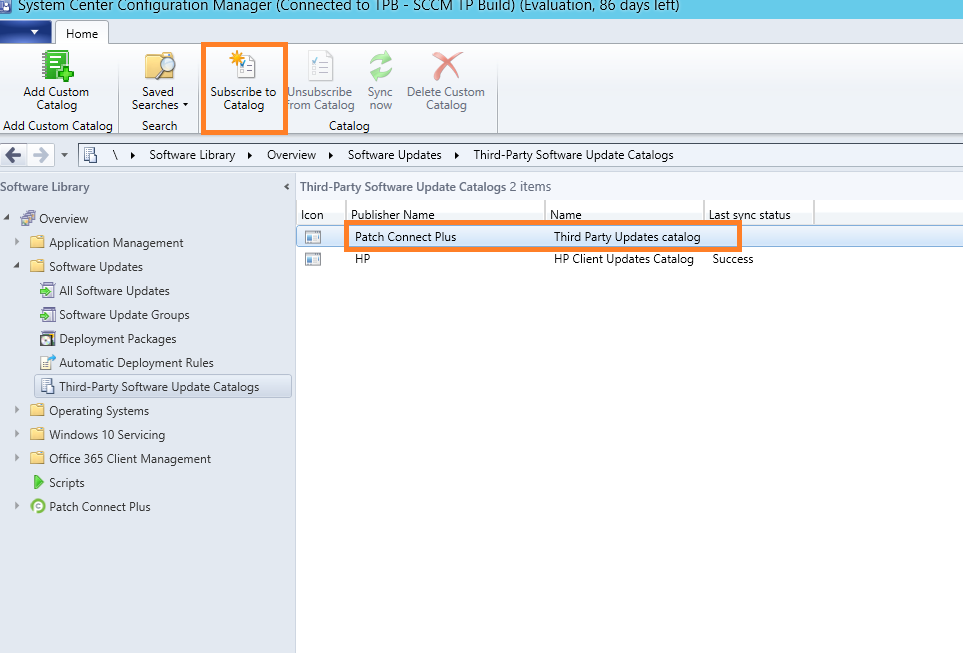The height and width of the screenshot is (653, 963).
Task: Collapse the Software Library navigation pane
Action: coord(286,186)
